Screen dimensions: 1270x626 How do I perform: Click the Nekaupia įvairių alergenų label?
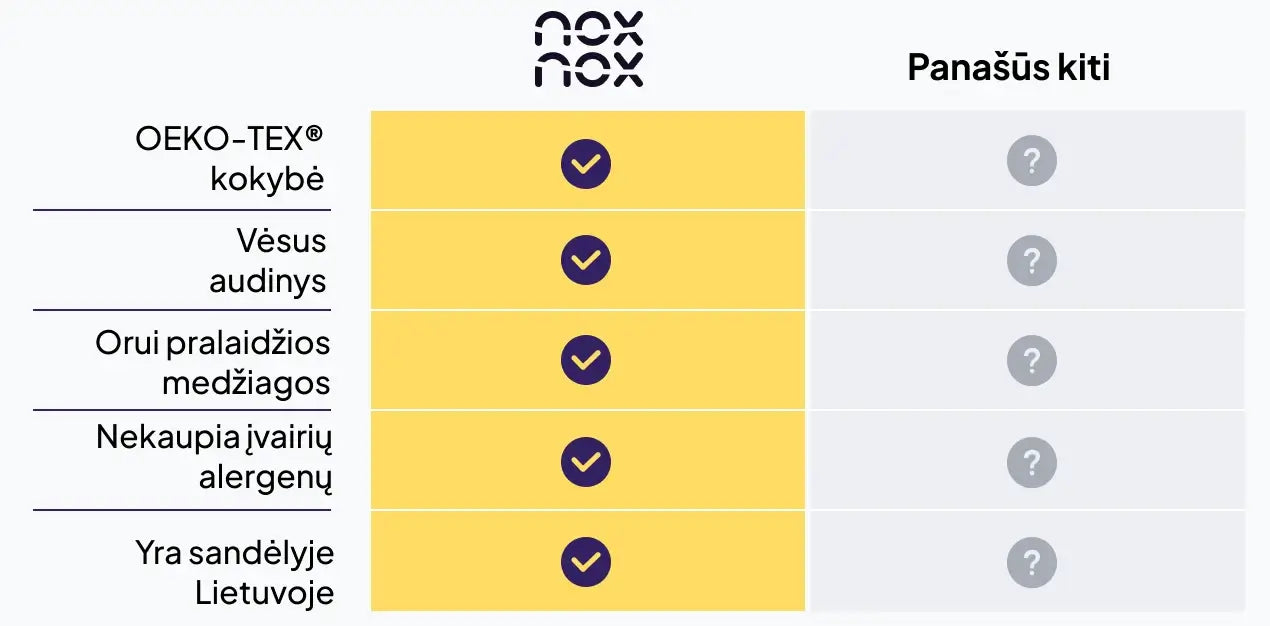click(214, 457)
